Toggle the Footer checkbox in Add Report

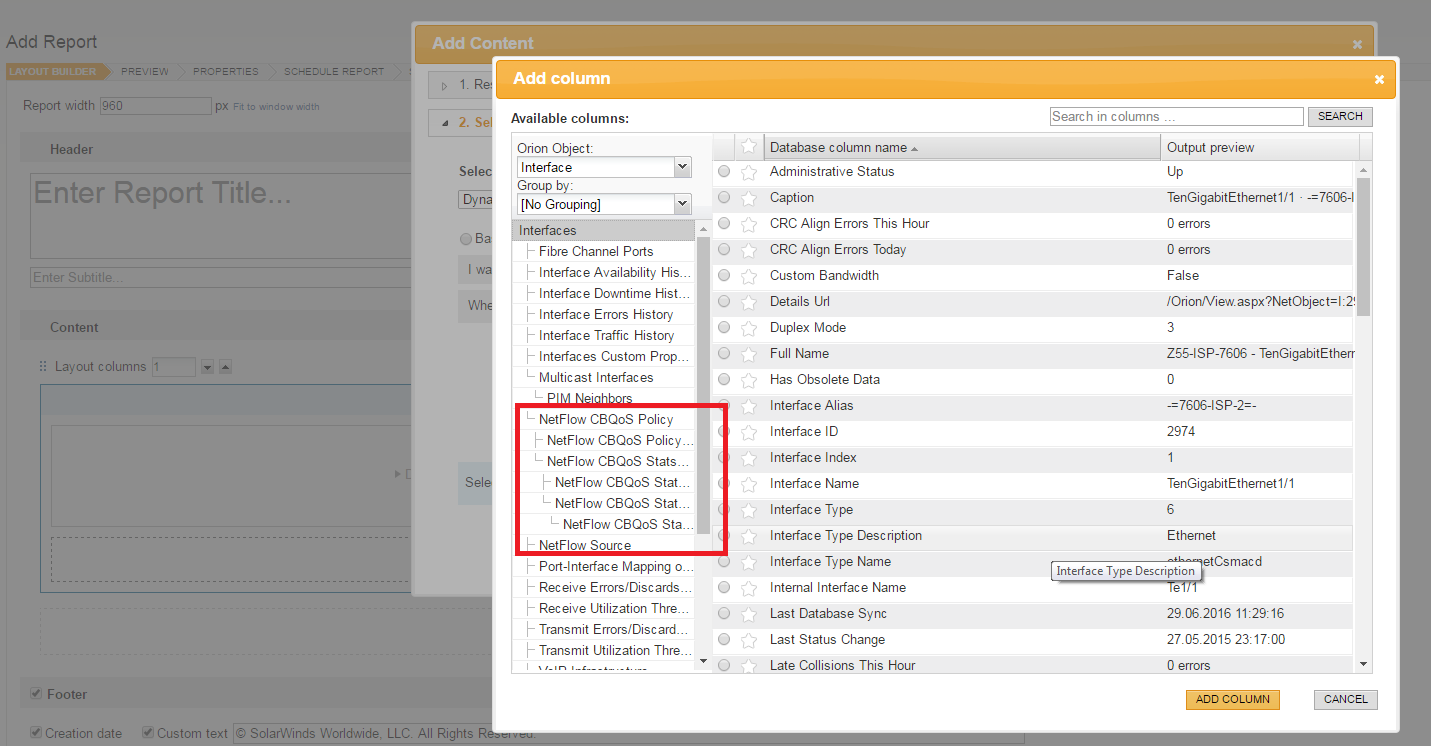click(35, 694)
